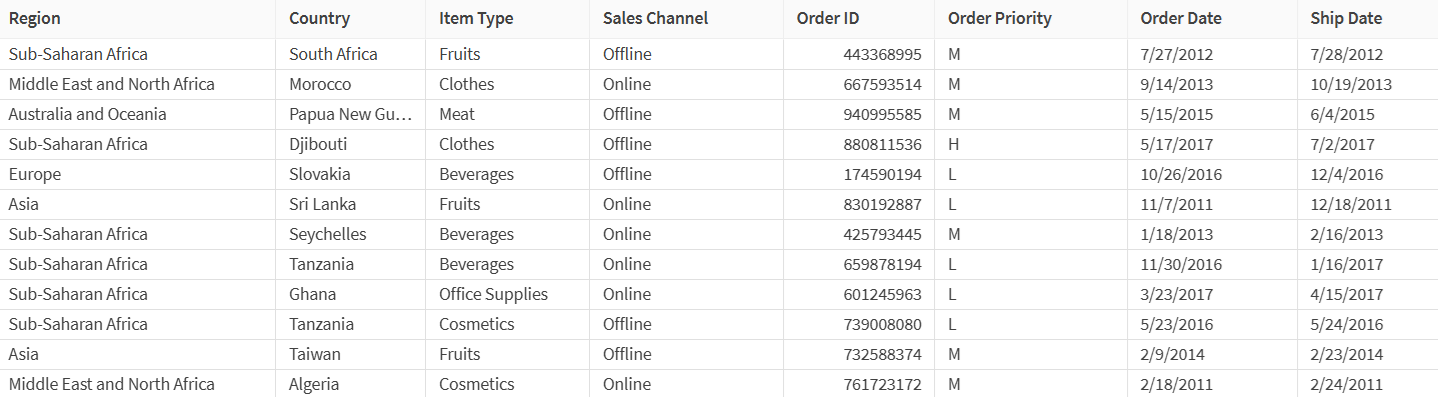Screen dimensions: 1438x397
Task: Select the Order Priority column header
Action: tap(1031, 18)
